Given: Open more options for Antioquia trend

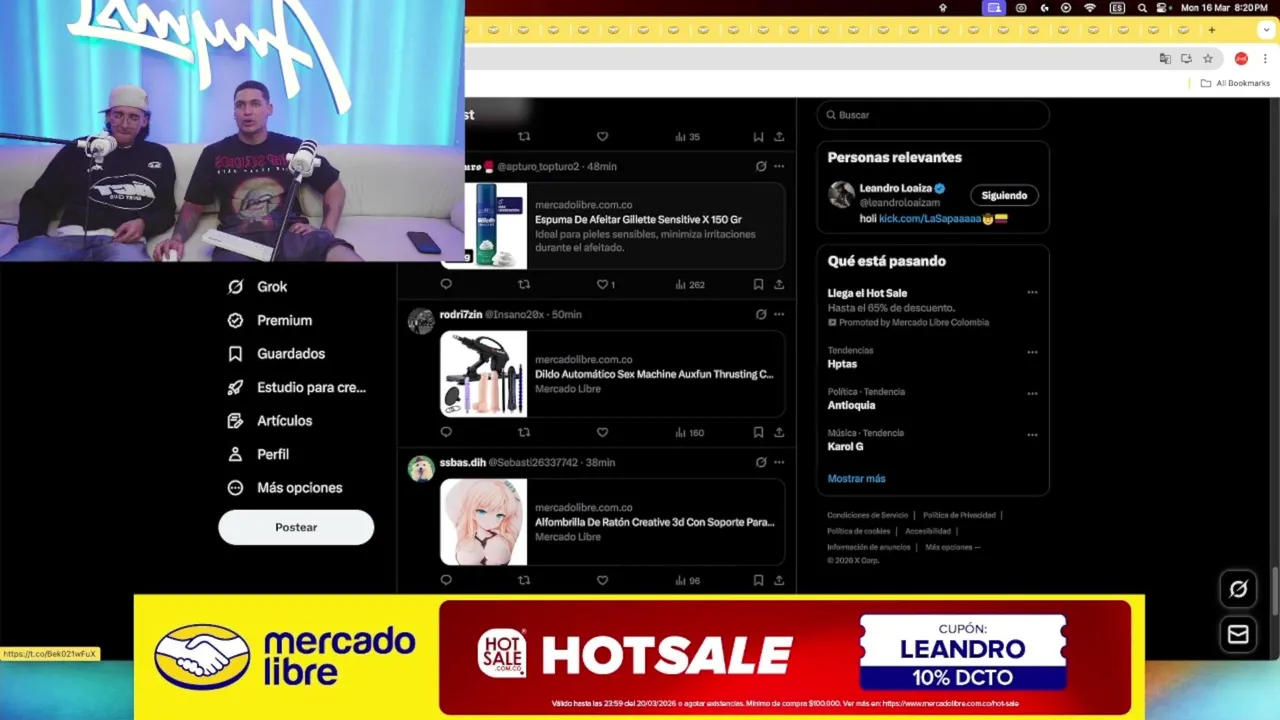Looking at the screenshot, I should [x=1032, y=393].
